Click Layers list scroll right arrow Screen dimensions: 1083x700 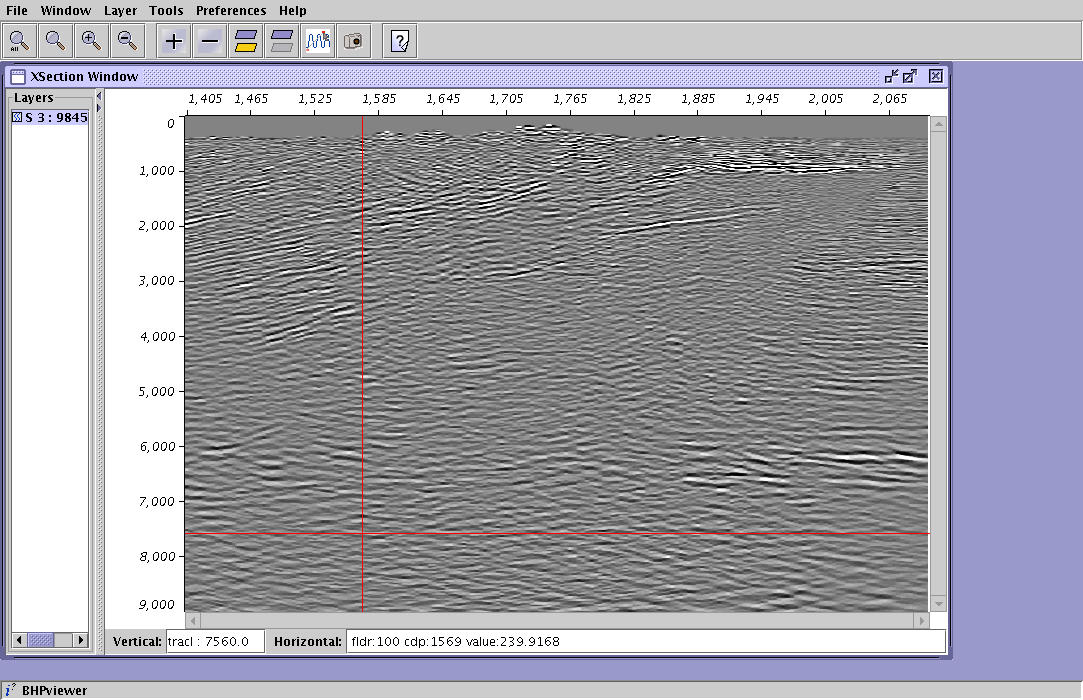[81, 640]
